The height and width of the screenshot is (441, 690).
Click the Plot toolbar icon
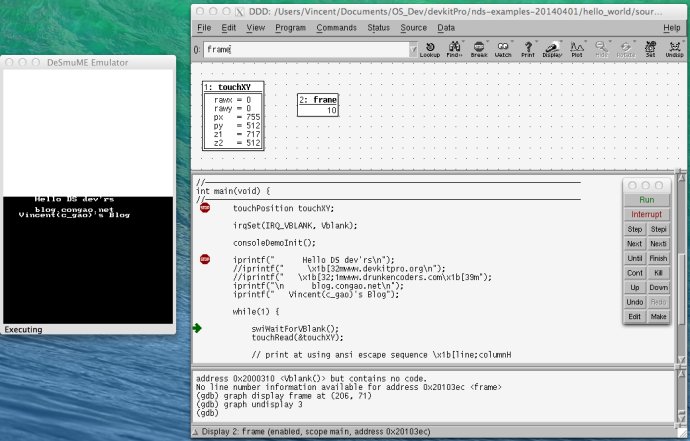coord(576,49)
